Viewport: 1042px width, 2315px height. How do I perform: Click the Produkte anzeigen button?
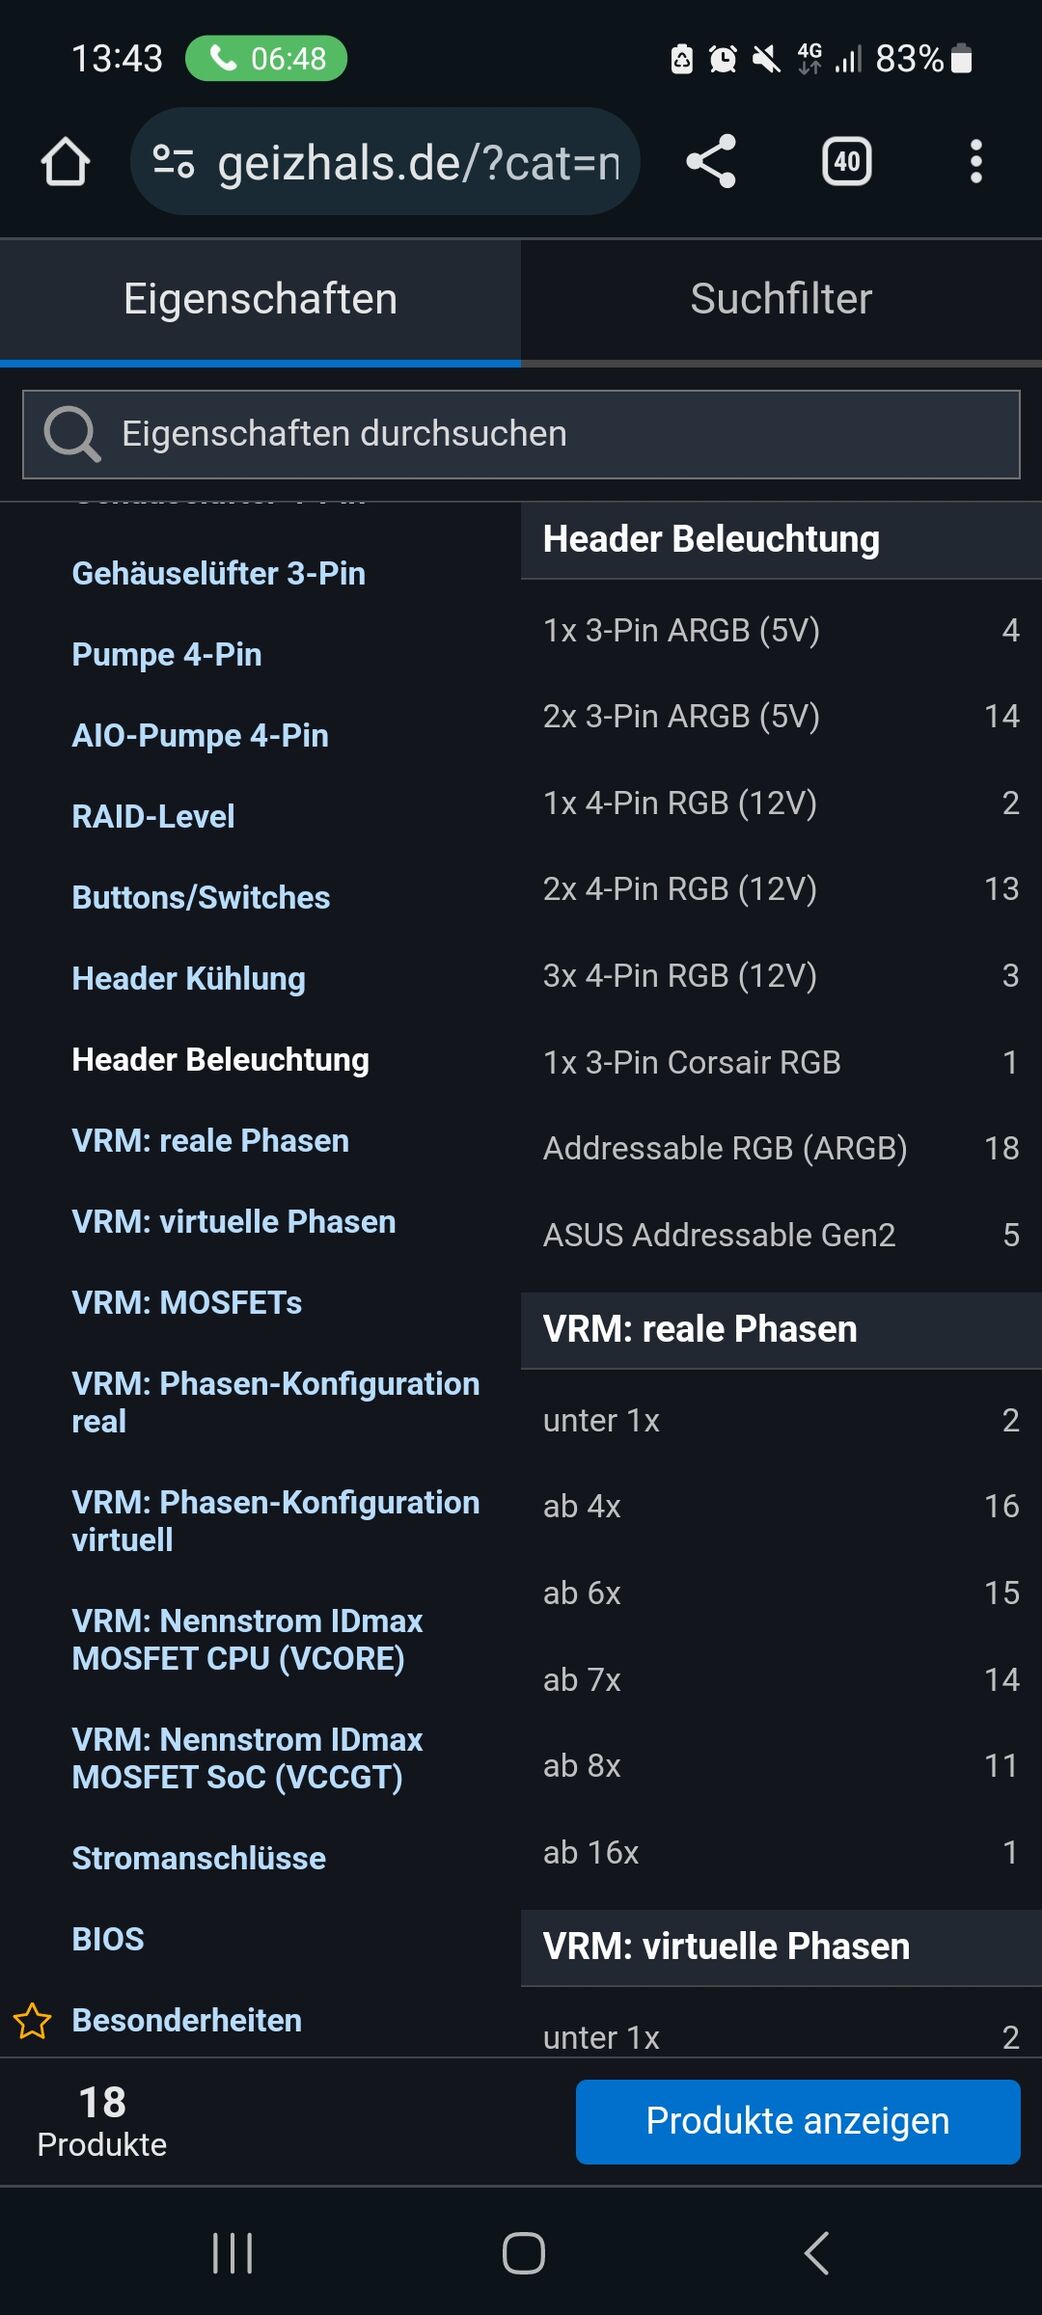pos(798,2121)
